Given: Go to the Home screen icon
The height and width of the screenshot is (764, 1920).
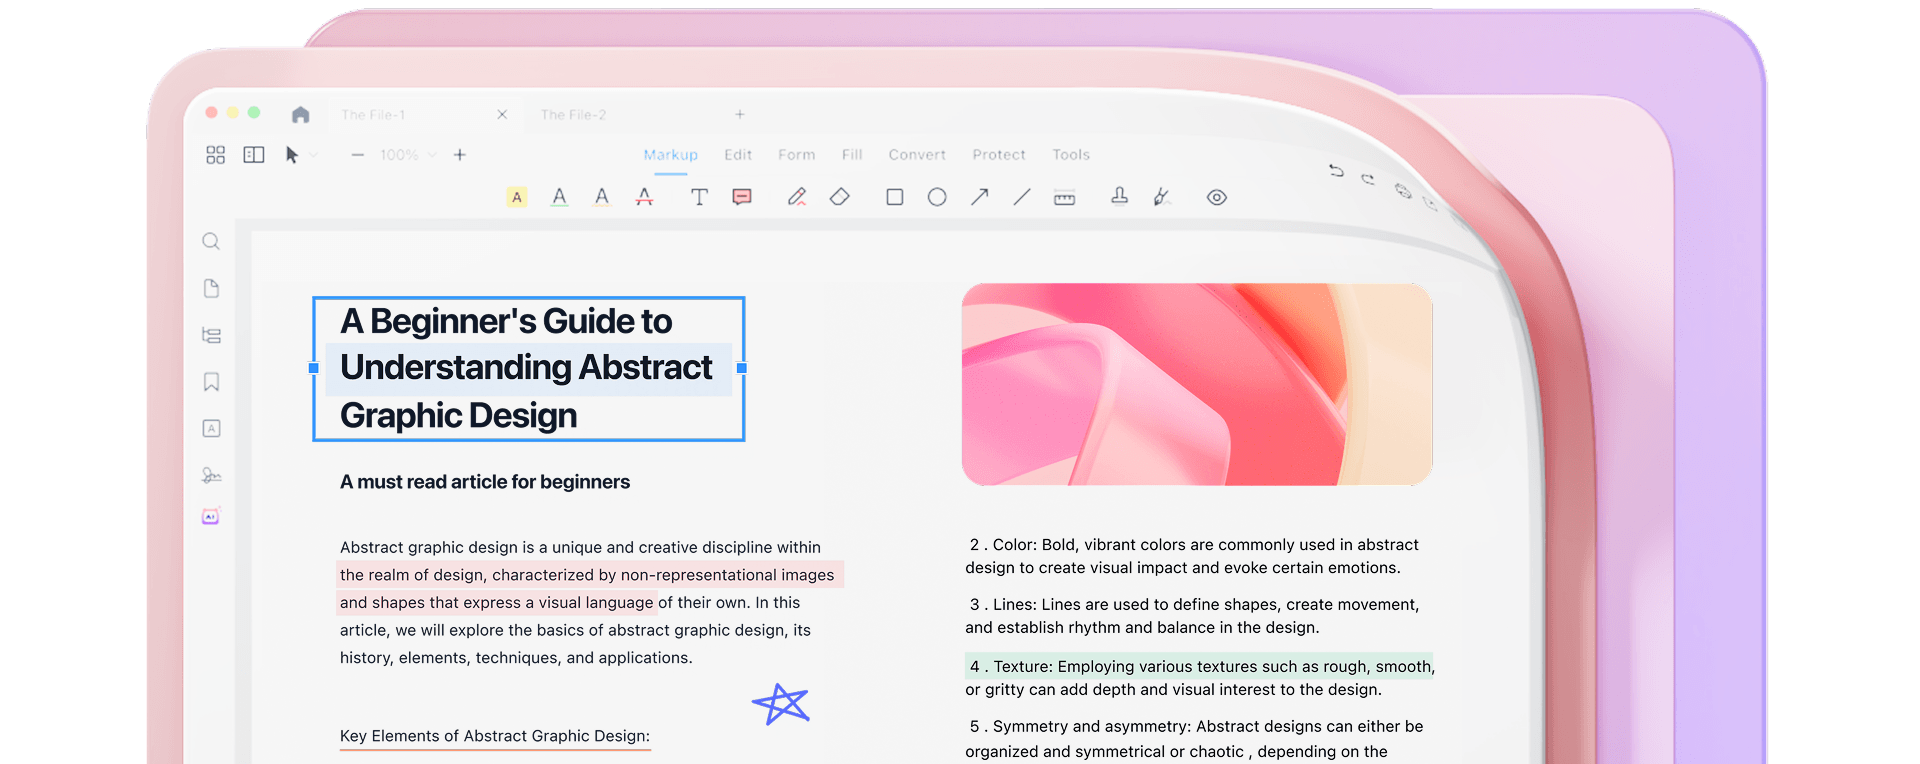Looking at the screenshot, I should (300, 114).
